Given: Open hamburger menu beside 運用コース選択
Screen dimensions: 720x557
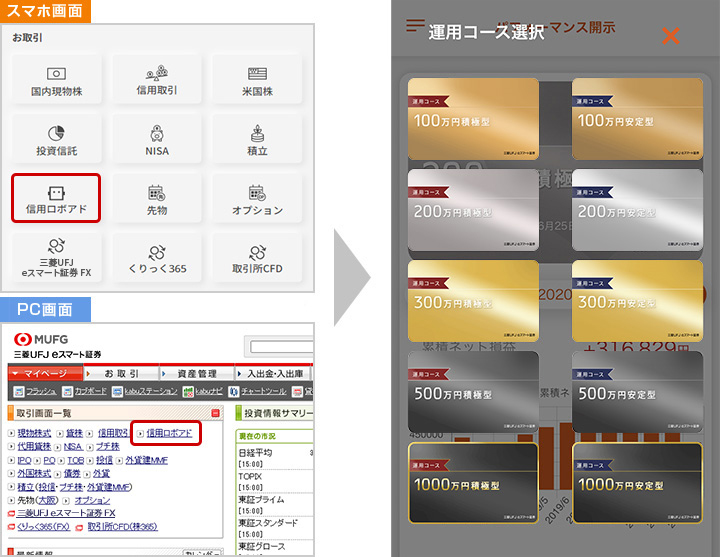Looking at the screenshot, I should [x=415, y=25].
